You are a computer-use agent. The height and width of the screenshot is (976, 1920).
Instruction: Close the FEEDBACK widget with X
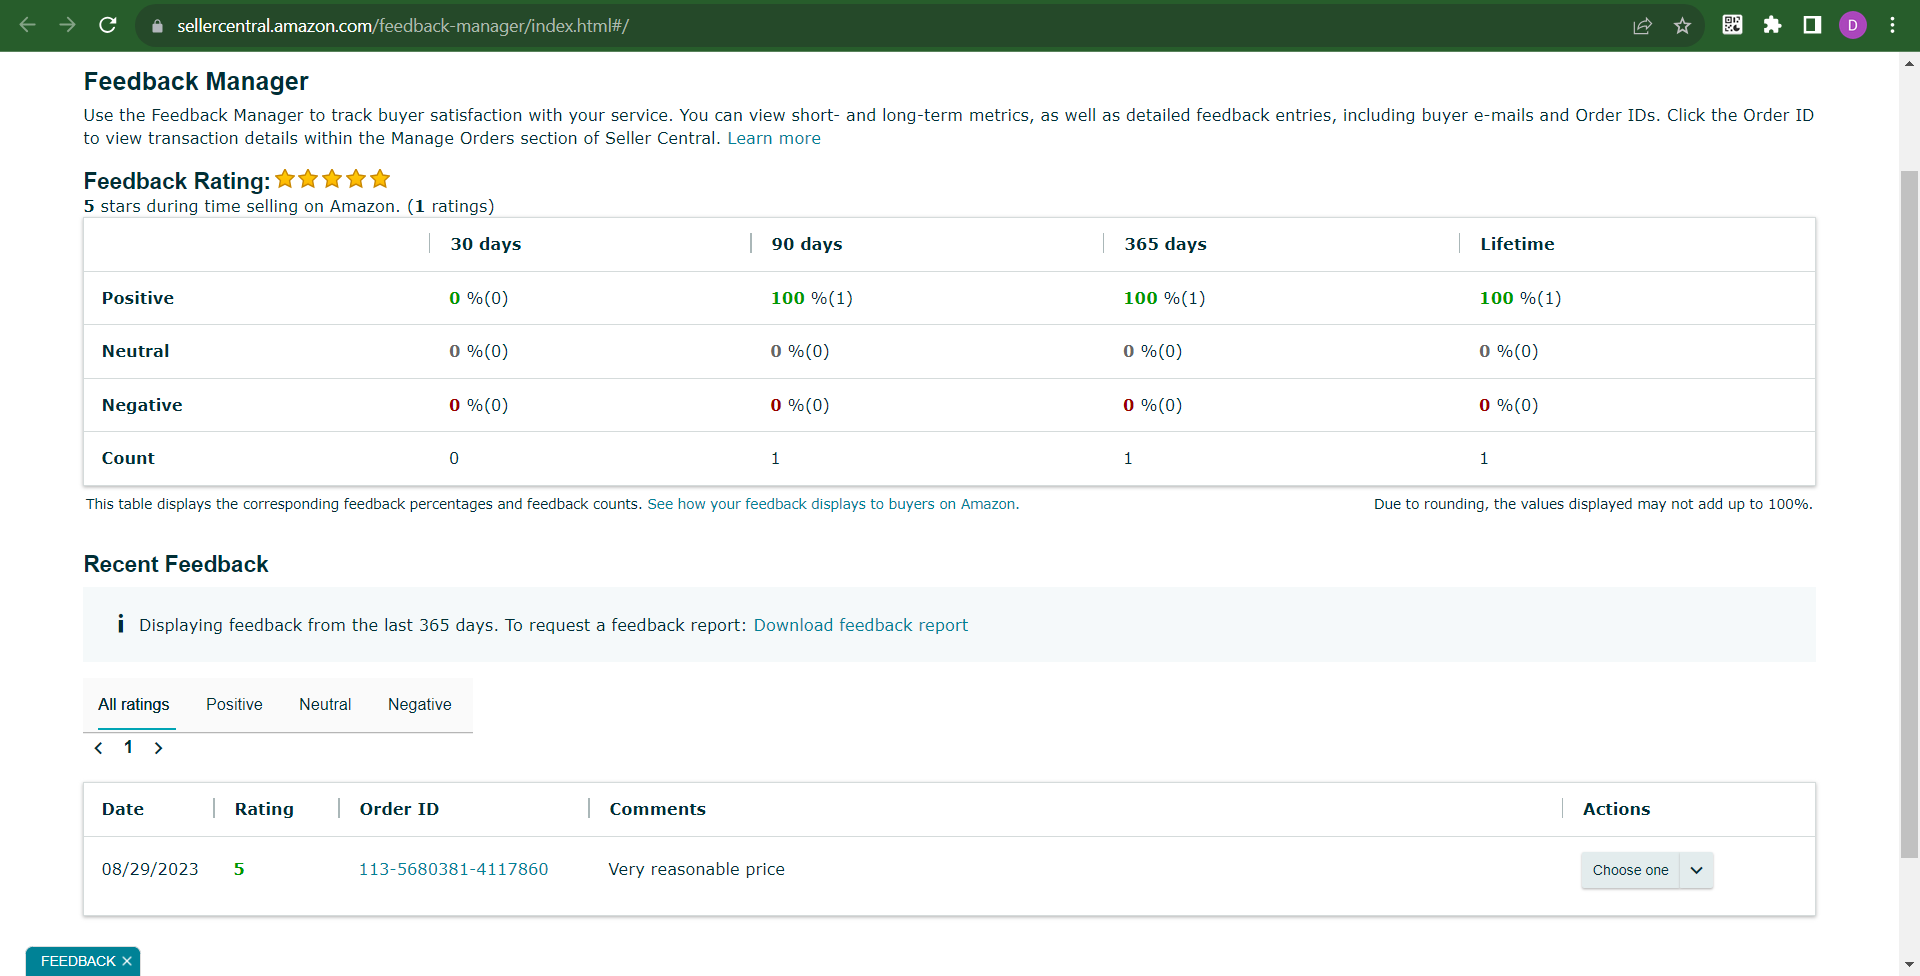tap(127, 961)
